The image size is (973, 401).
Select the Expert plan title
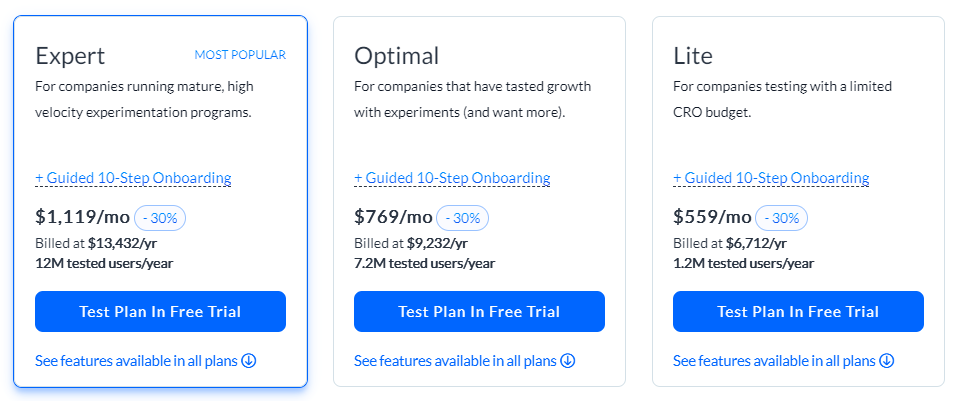click(x=70, y=56)
